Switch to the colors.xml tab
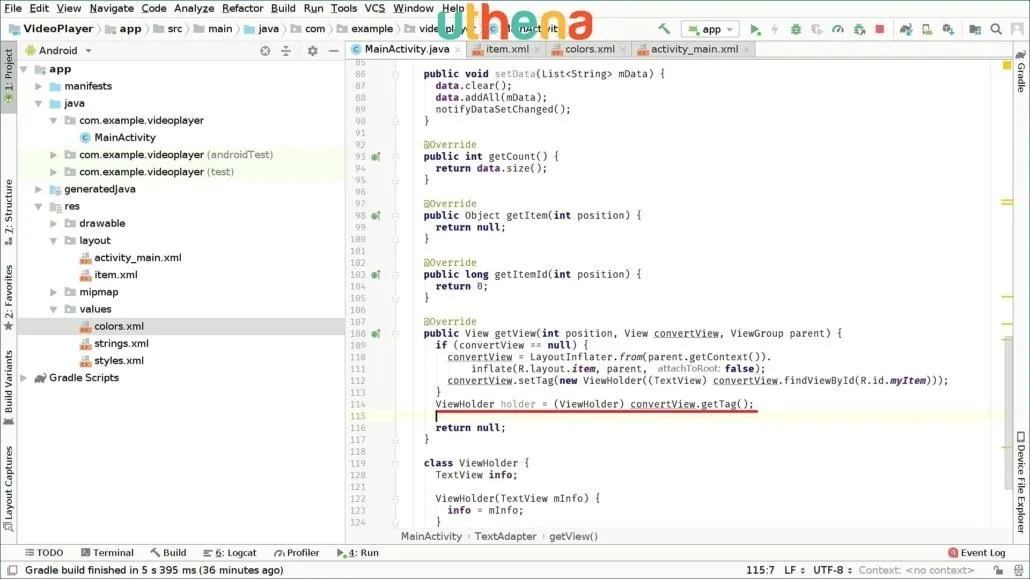 pos(590,49)
